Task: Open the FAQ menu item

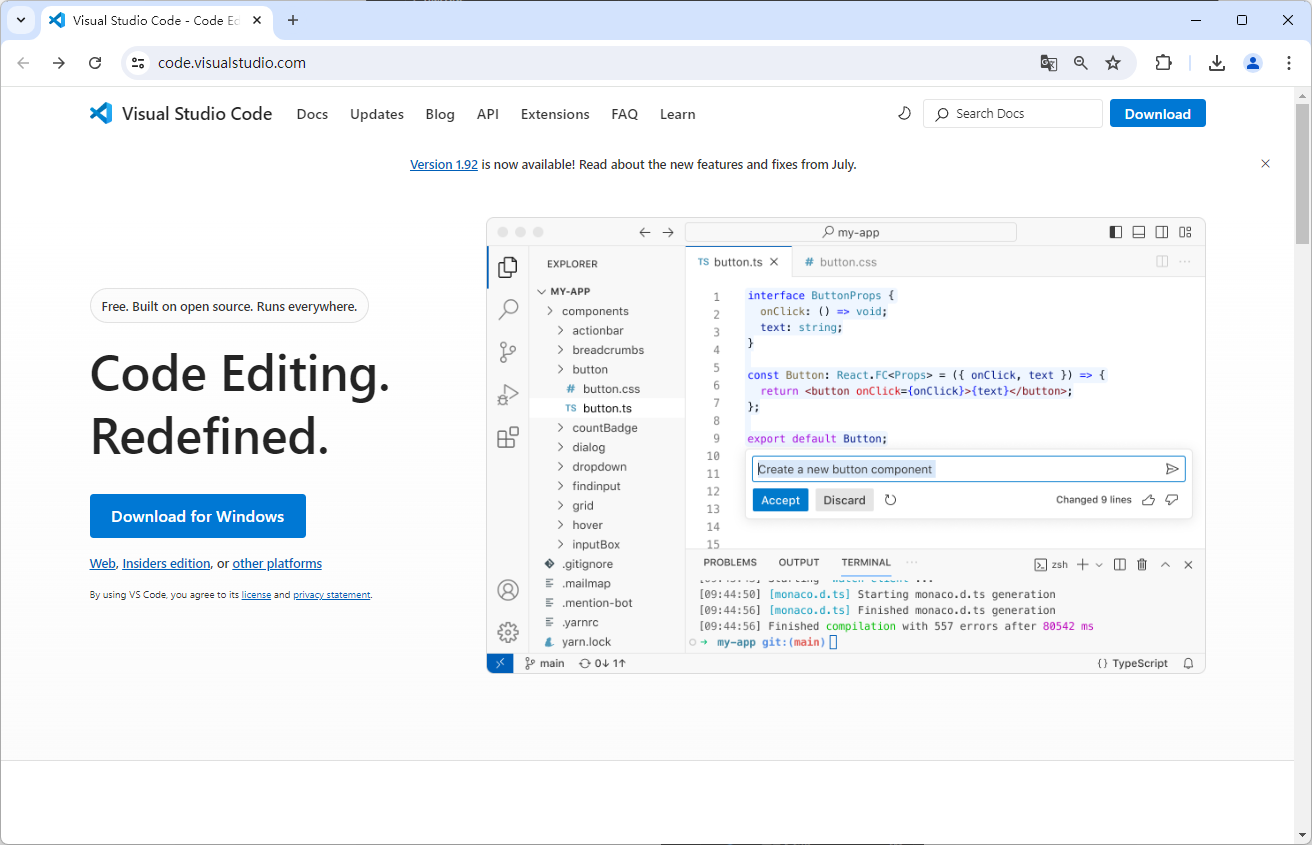Action: click(625, 114)
